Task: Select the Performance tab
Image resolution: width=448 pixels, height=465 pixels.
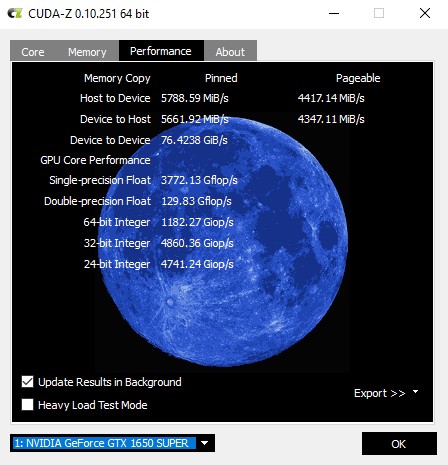Action: coord(161,51)
